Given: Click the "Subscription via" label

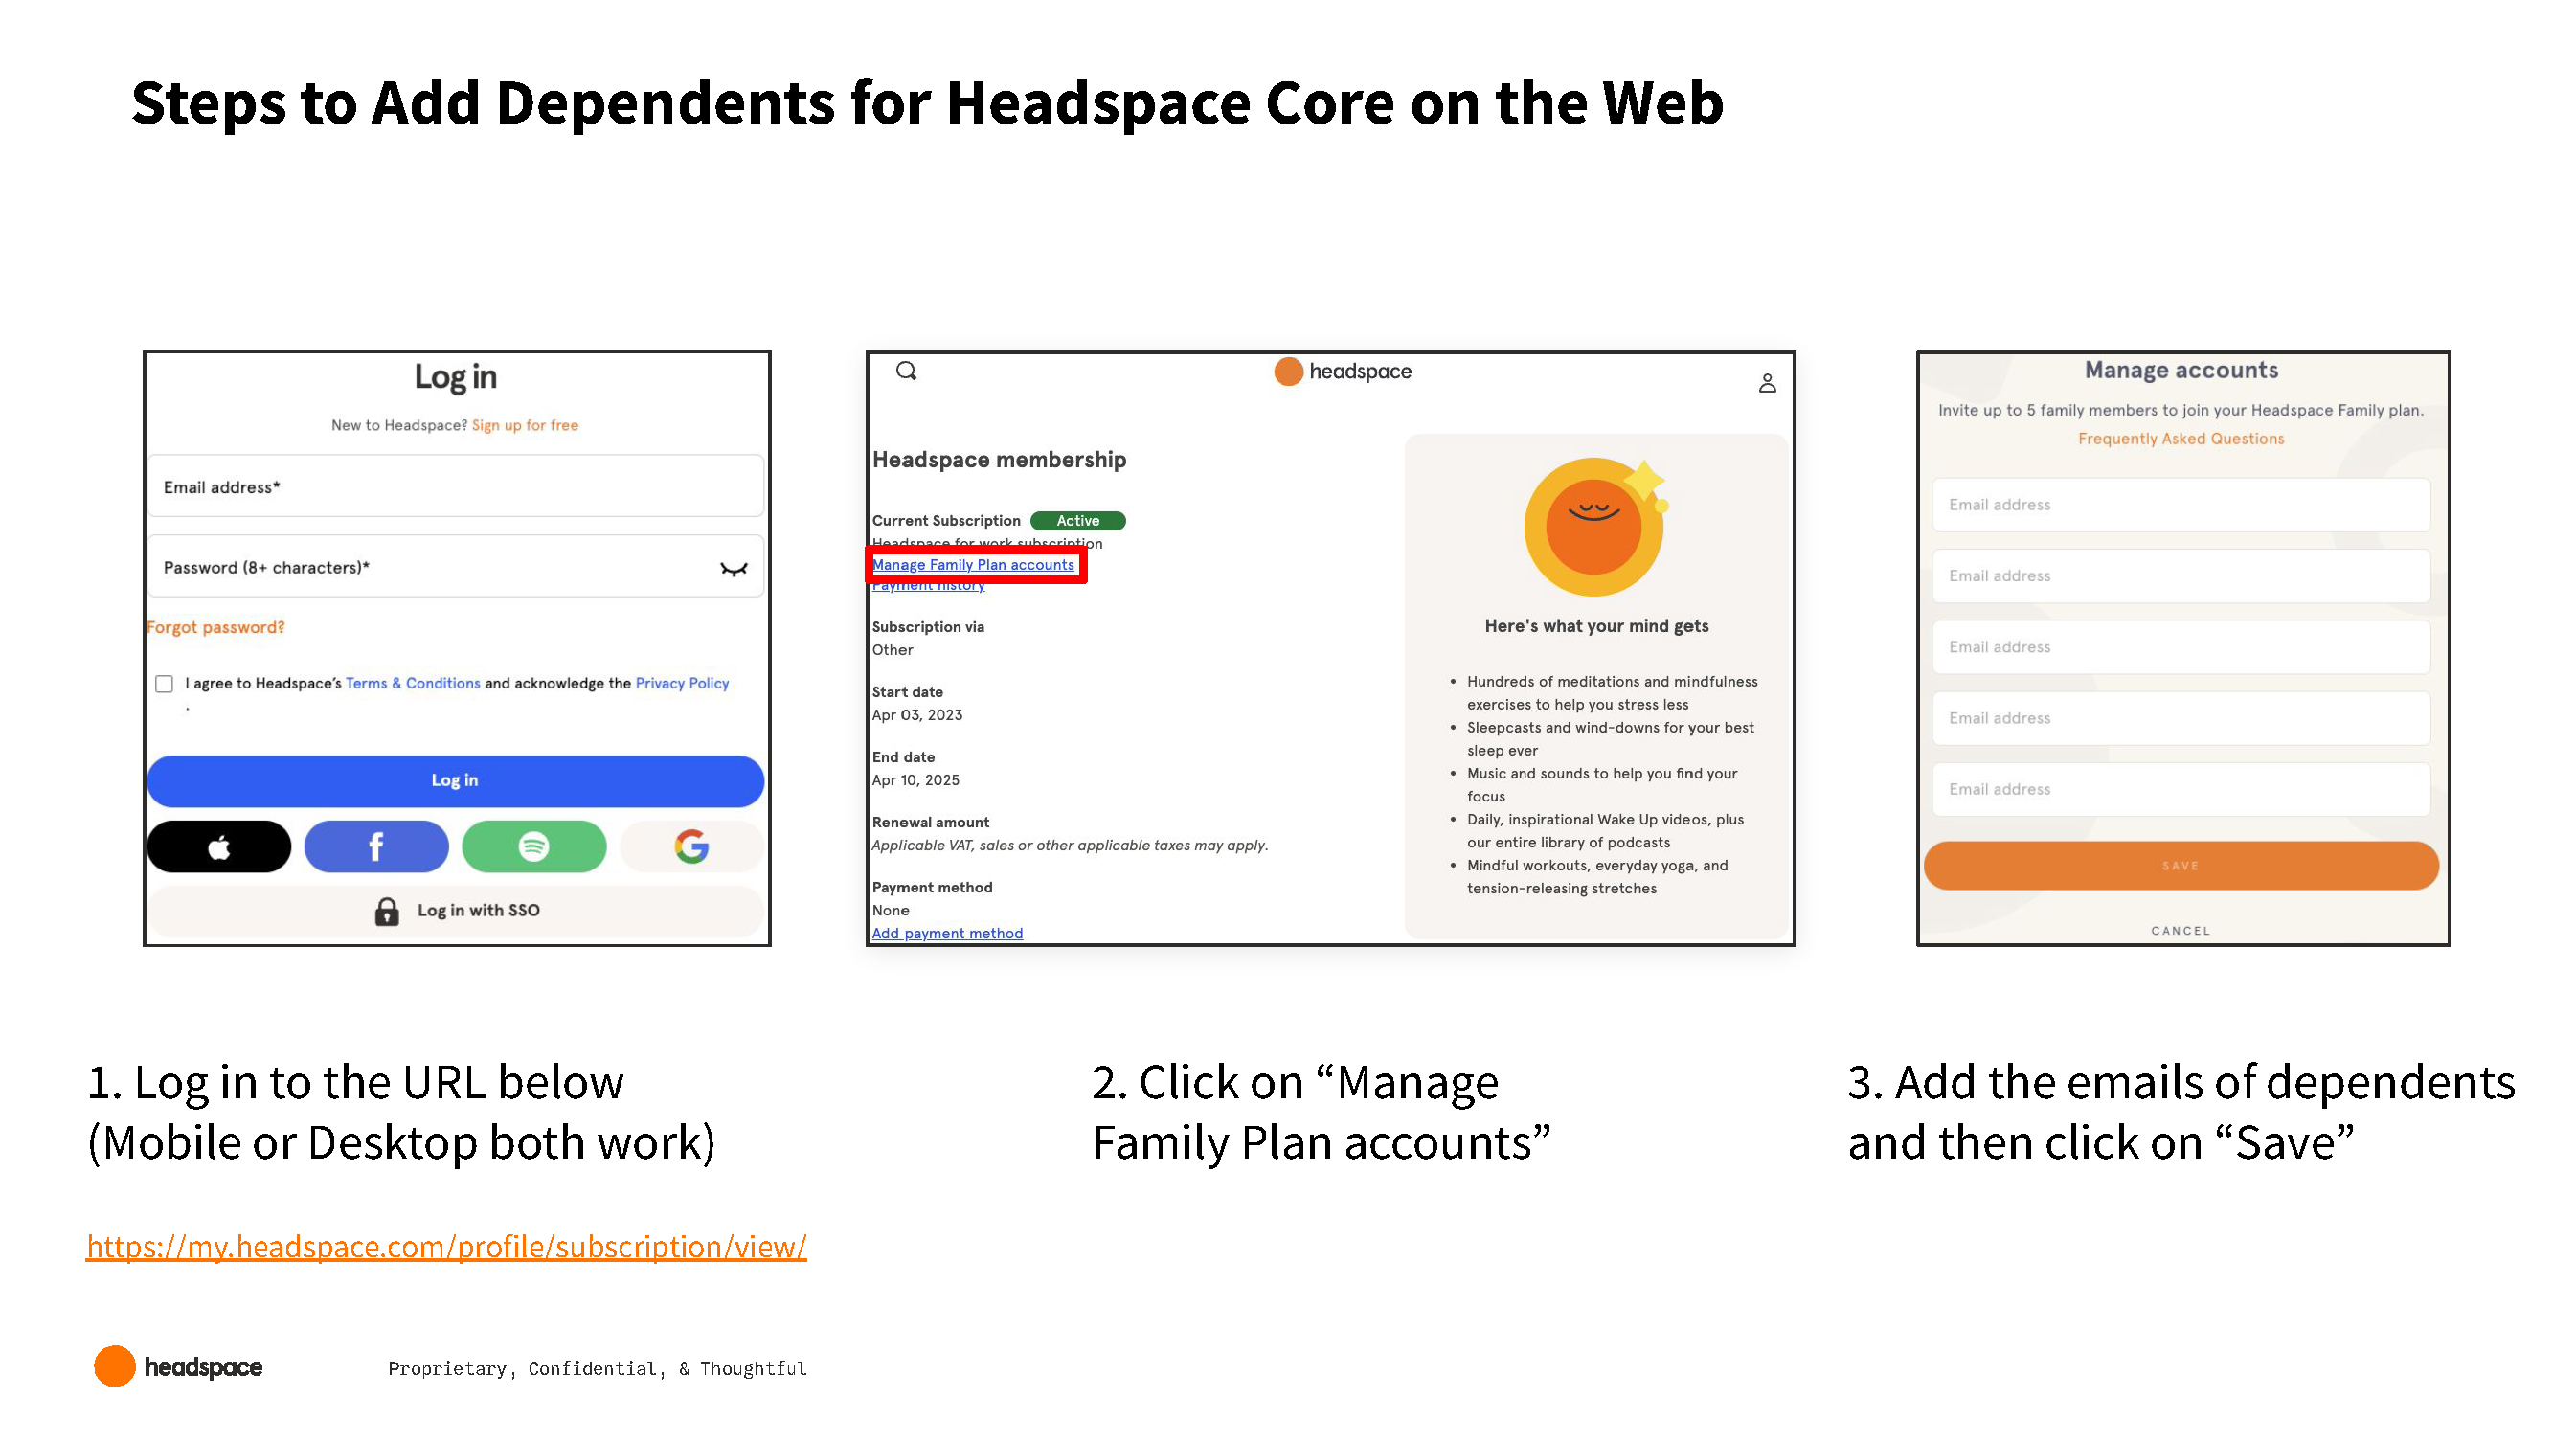Looking at the screenshot, I should point(928,627).
